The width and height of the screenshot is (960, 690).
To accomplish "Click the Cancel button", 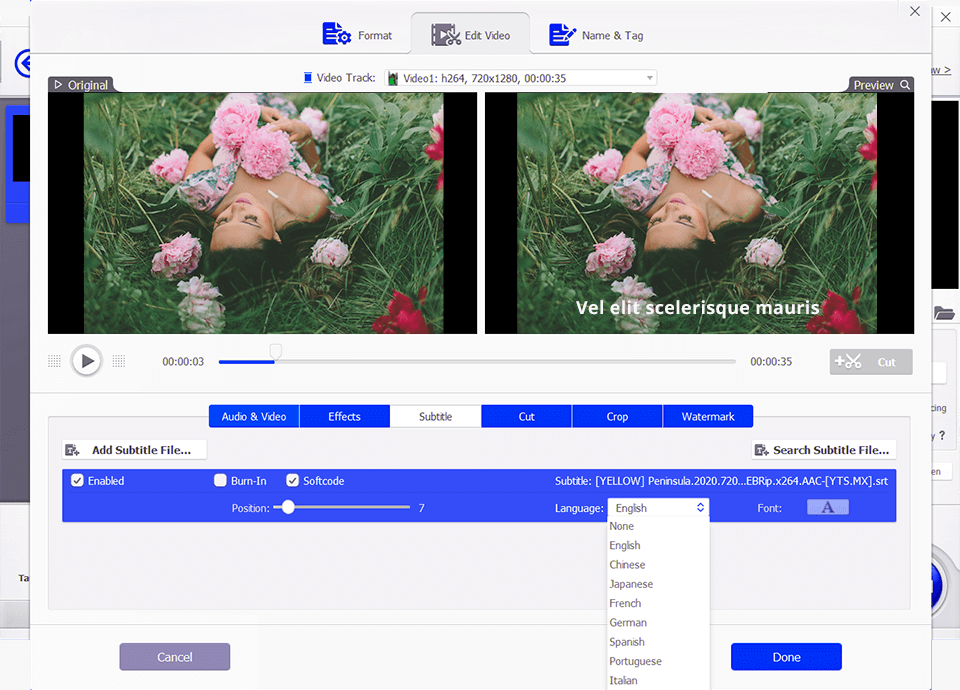I will coord(174,657).
